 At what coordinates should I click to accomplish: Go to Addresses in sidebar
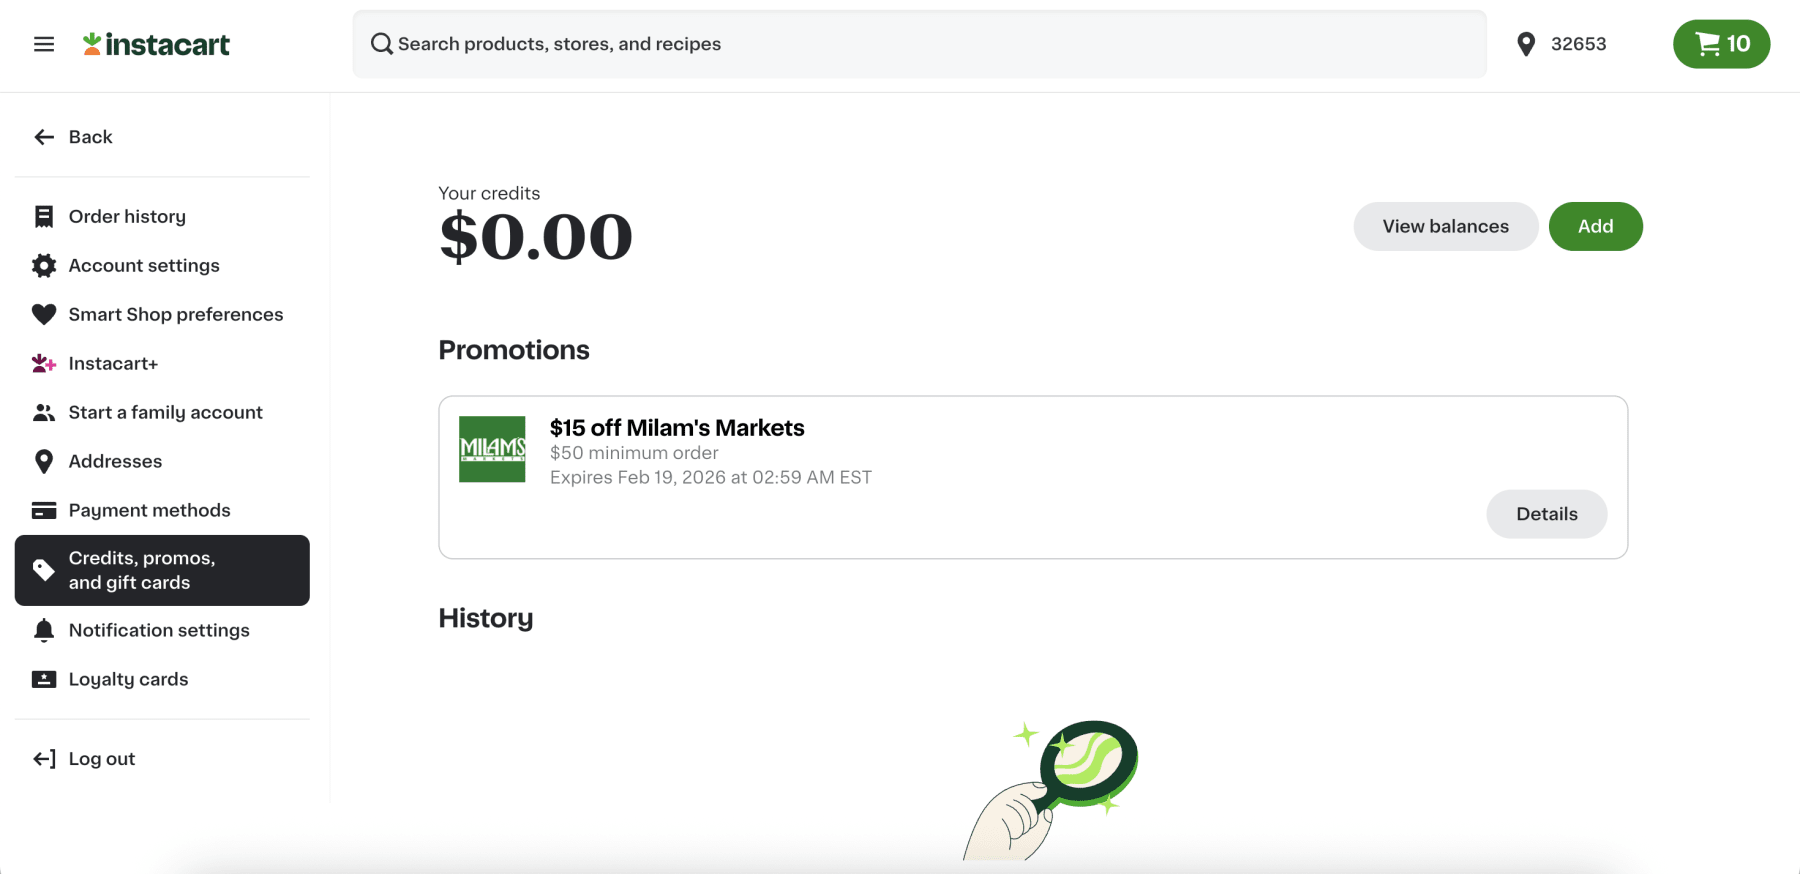115,462
